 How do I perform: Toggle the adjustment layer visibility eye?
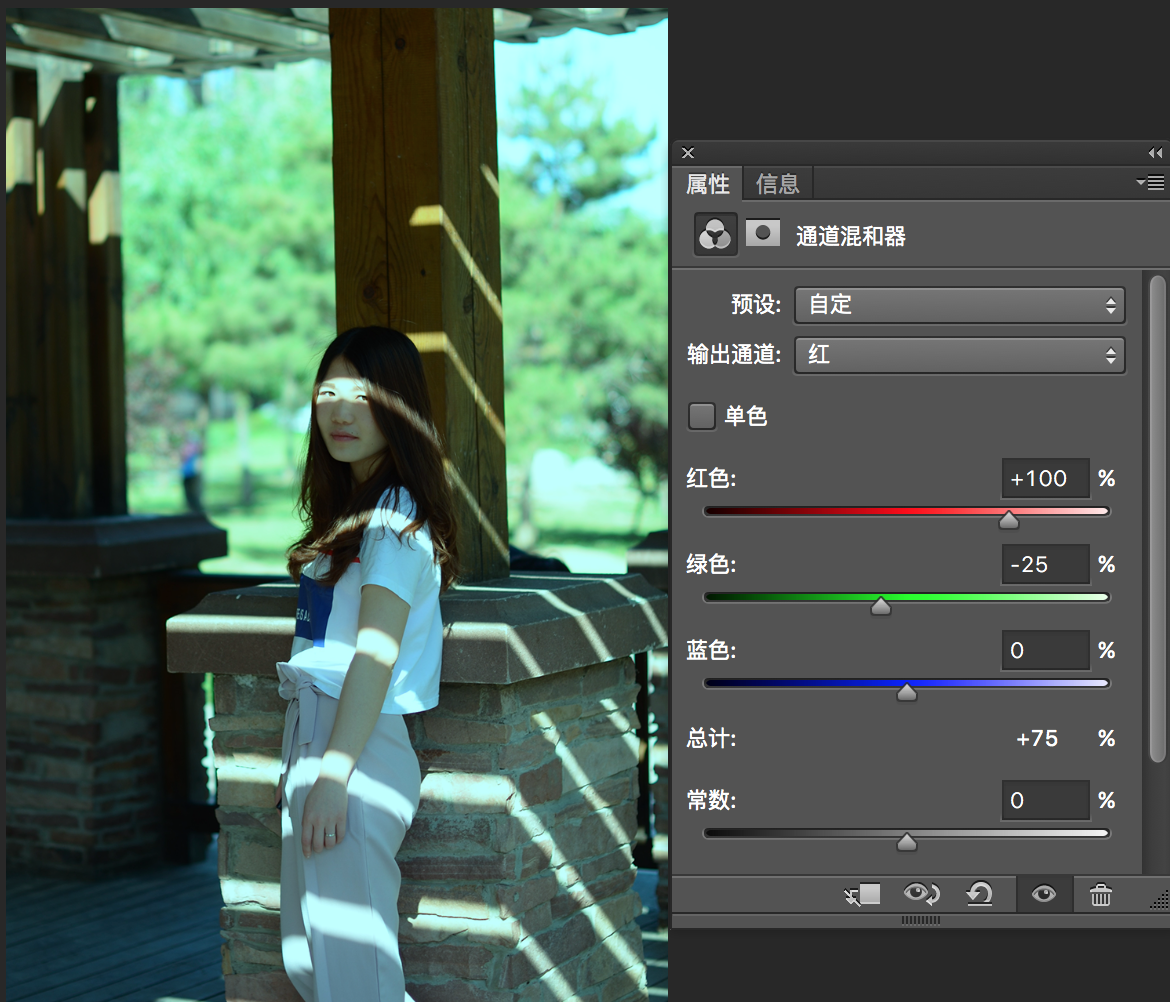pos(1043,893)
